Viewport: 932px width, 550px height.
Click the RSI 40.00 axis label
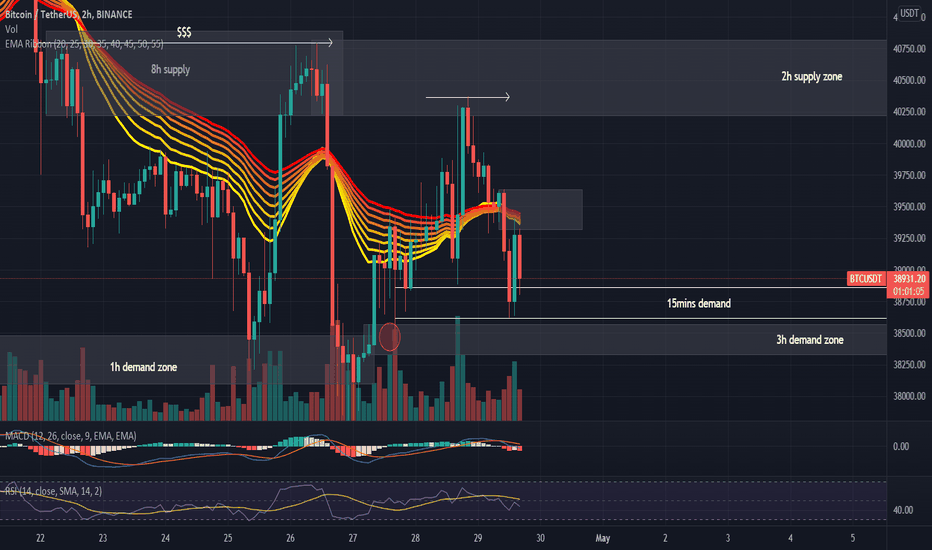tap(901, 510)
